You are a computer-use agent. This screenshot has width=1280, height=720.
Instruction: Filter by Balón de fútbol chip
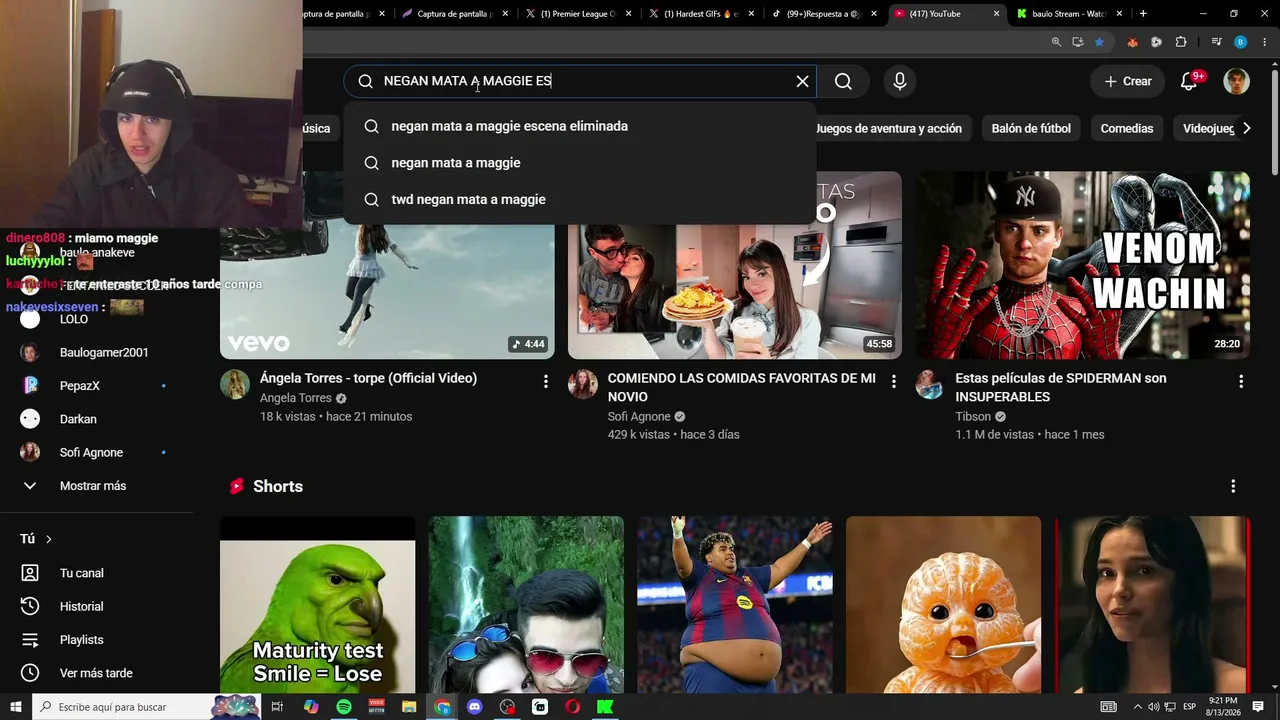tap(1031, 128)
